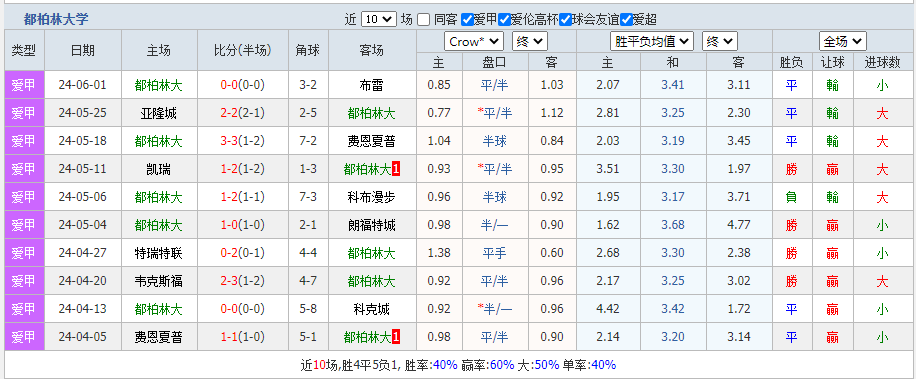Image resolution: width=916 pixels, height=379 pixels.
Task: Click the red card badge in the 凯瑞 row
Action: tap(396, 169)
